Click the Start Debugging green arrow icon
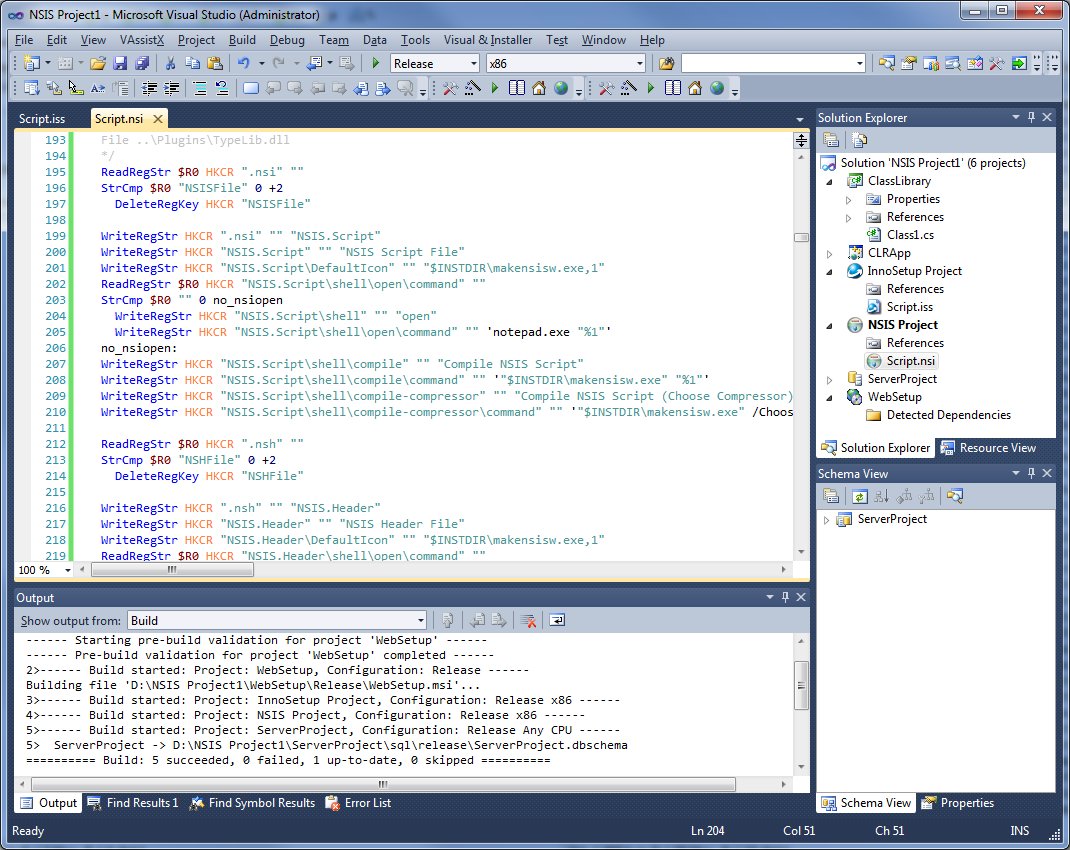This screenshot has width=1070, height=850. coord(373,62)
